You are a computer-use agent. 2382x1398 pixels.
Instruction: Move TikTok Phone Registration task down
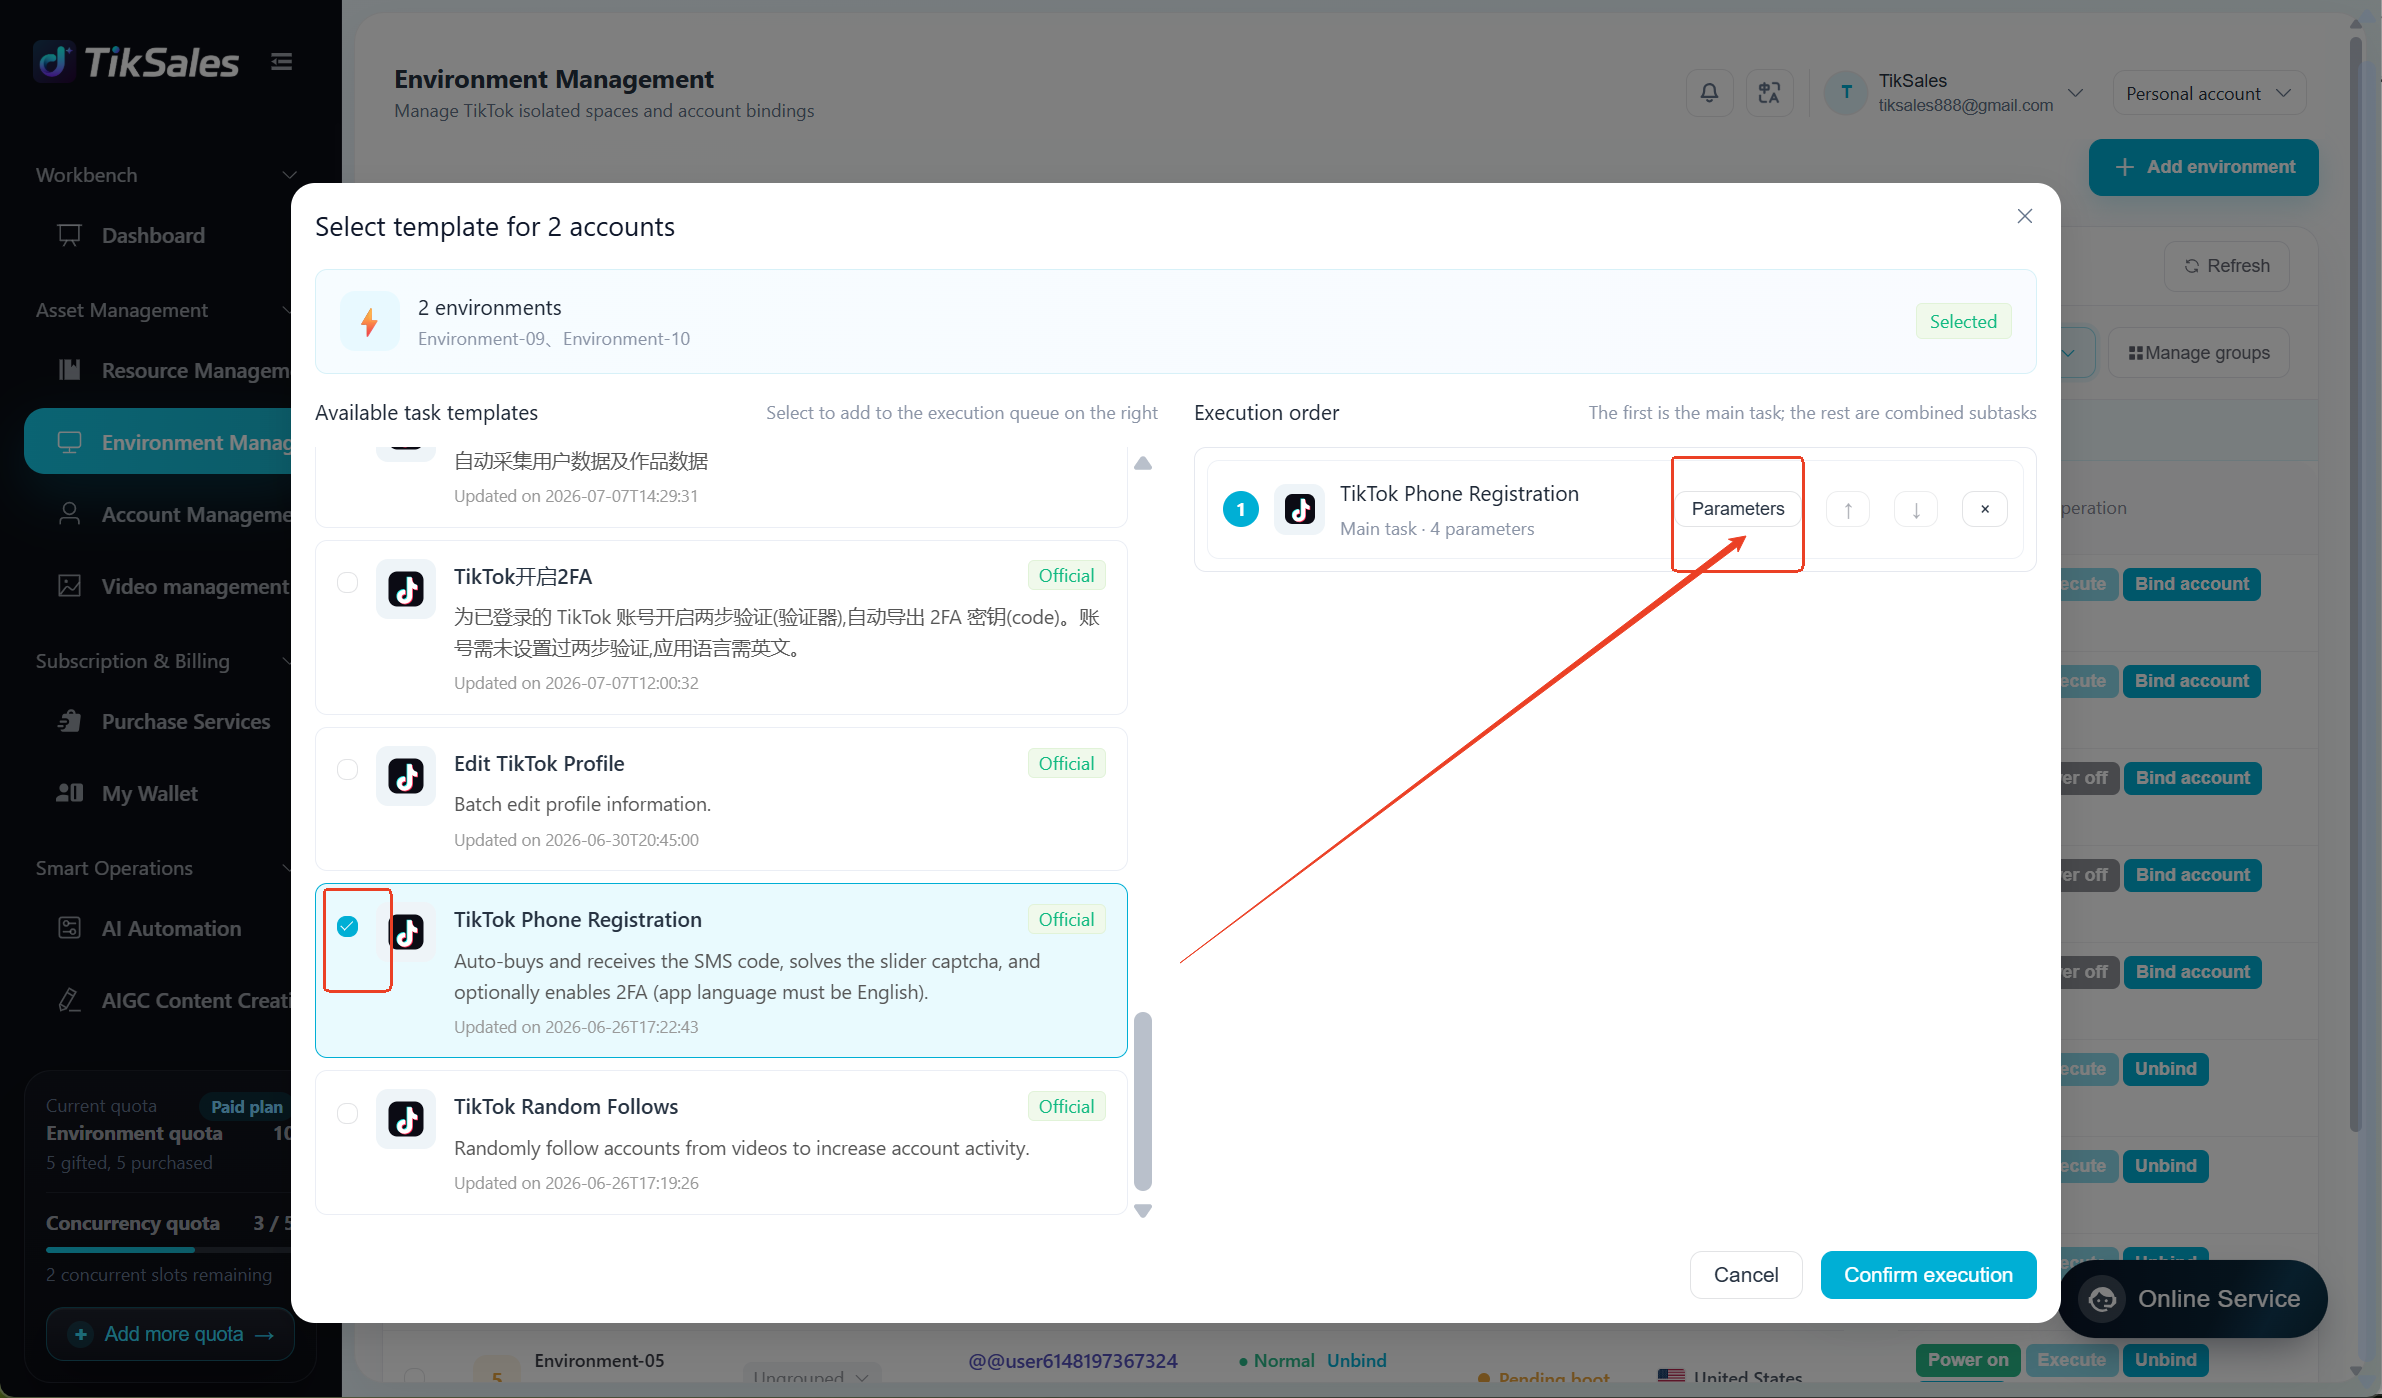pos(1916,509)
